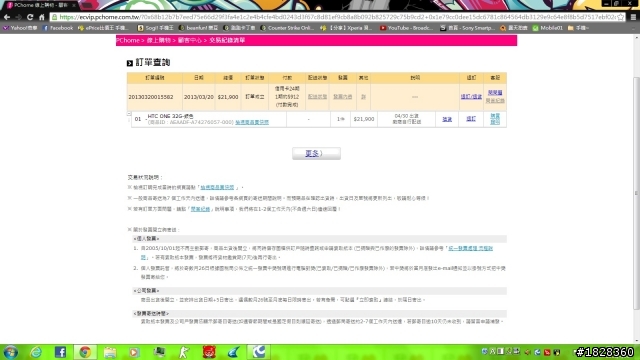Reload the page with the refresh icon
640x360 pixels.
(30, 17)
